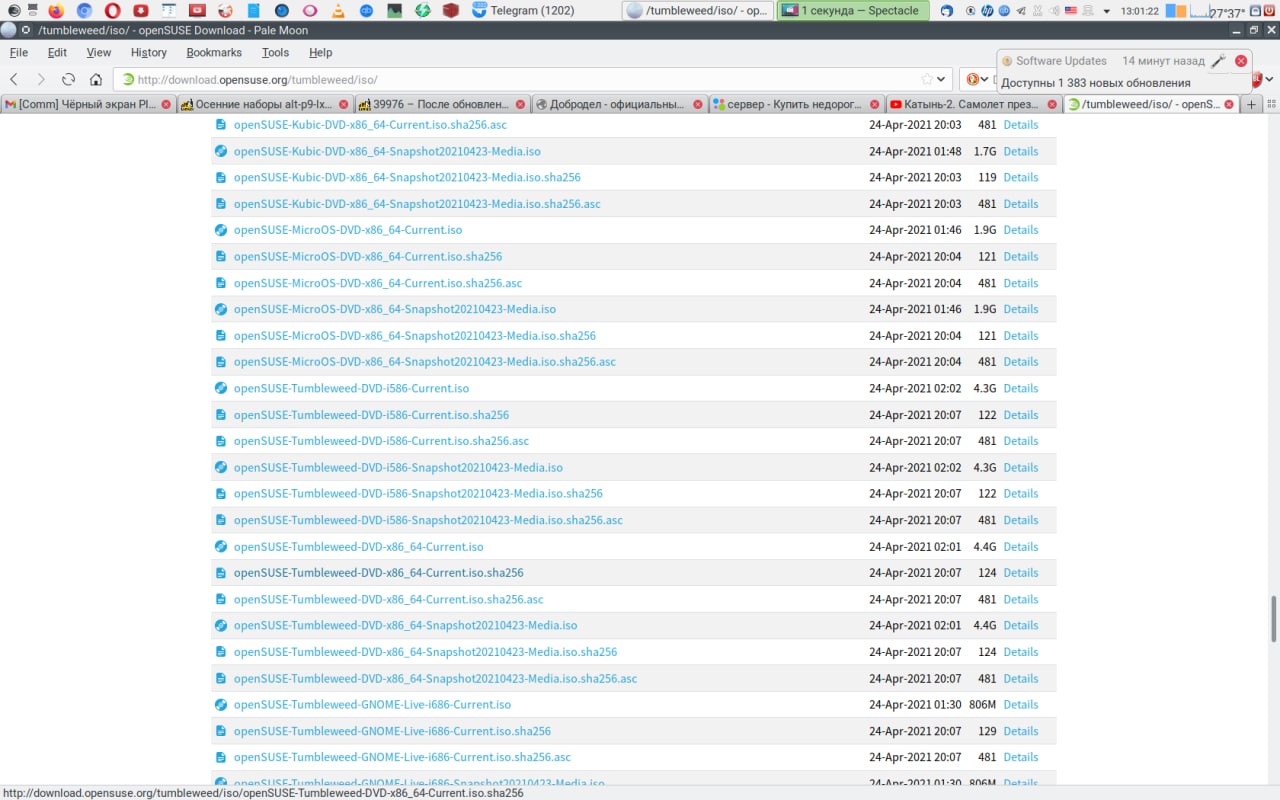Viewport: 1280px width, 800px height.
Task: Switch to the Spectacle taskbar entry
Action: [852, 11]
